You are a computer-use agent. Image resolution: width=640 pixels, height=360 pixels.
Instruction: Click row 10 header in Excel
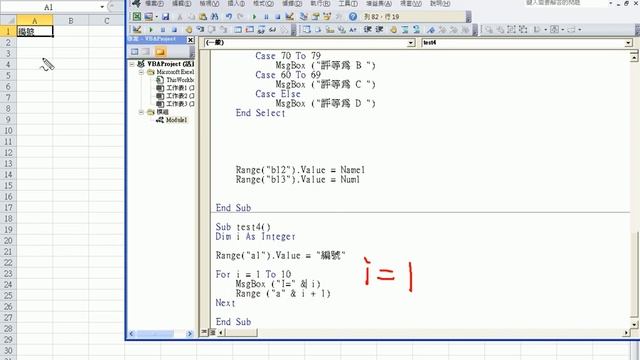8,131
